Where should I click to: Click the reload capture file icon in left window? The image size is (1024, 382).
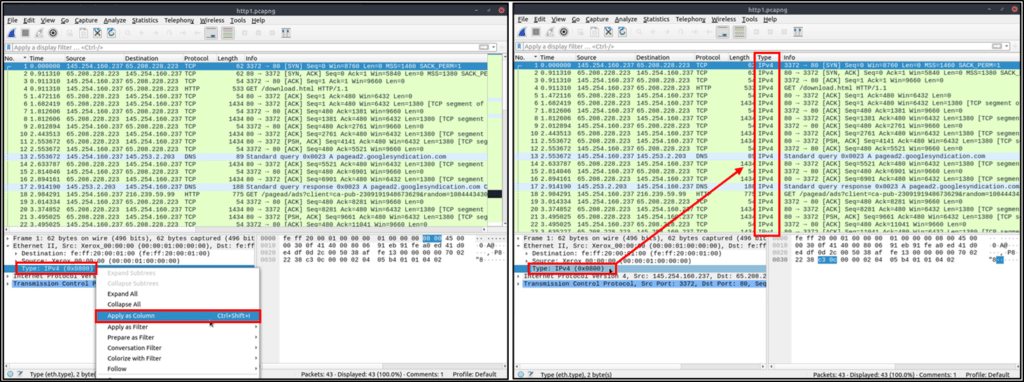pyautogui.click(x=111, y=33)
